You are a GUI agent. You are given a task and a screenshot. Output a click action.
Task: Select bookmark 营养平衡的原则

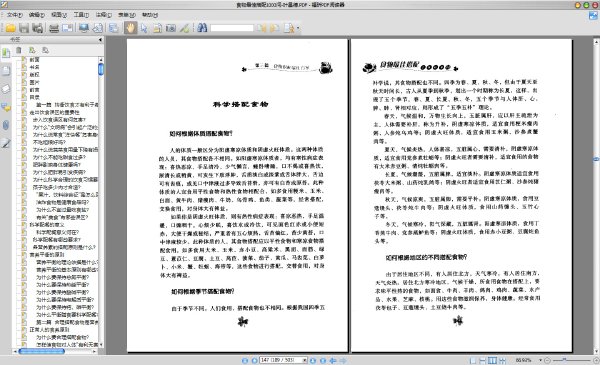[47, 254]
